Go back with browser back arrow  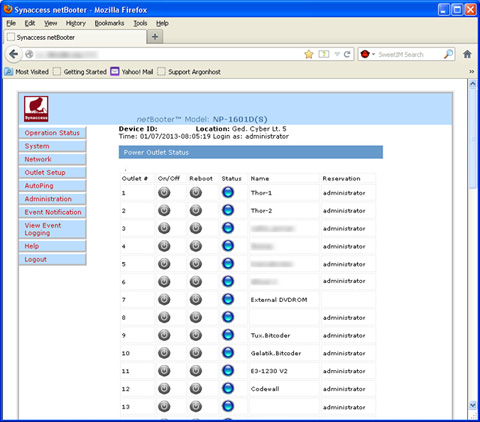(14, 54)
